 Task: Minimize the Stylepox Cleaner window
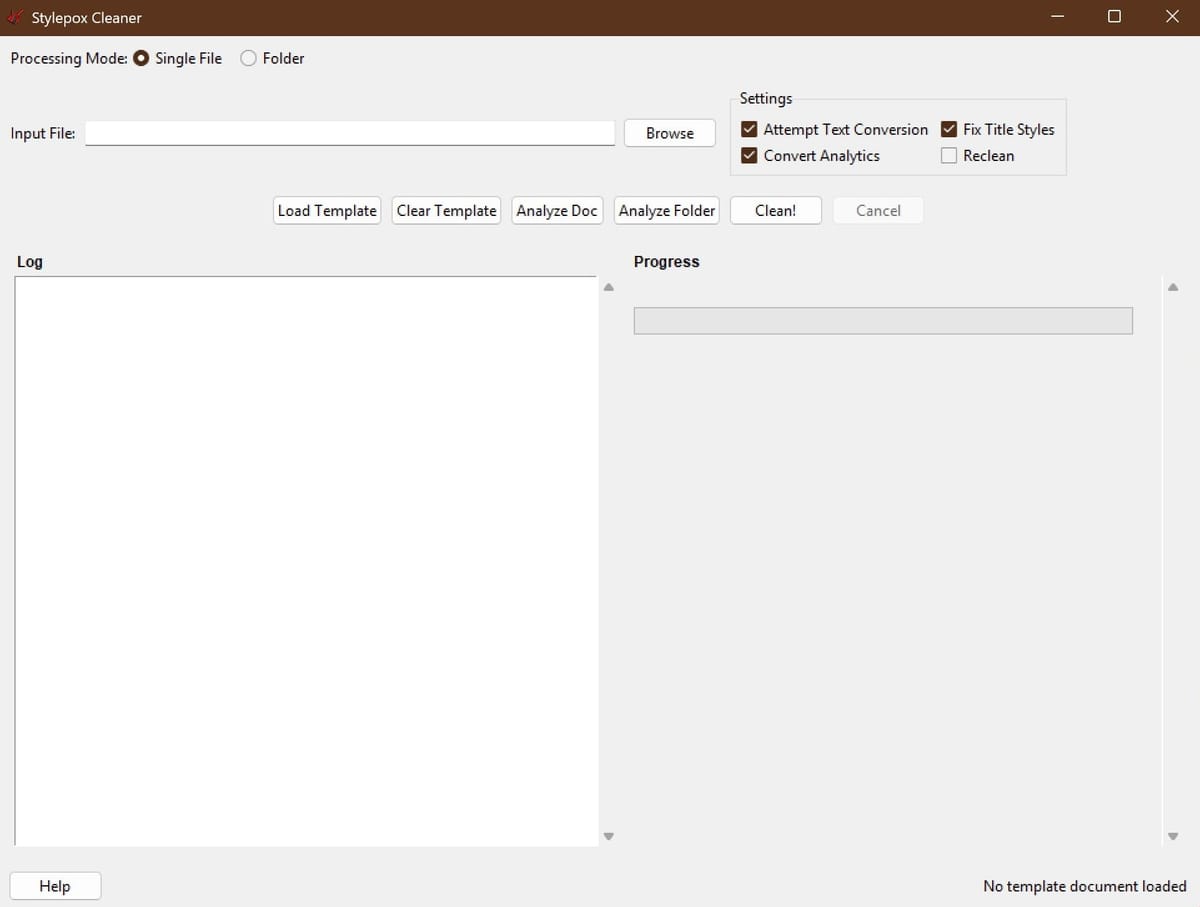(x=1057, y=17)
